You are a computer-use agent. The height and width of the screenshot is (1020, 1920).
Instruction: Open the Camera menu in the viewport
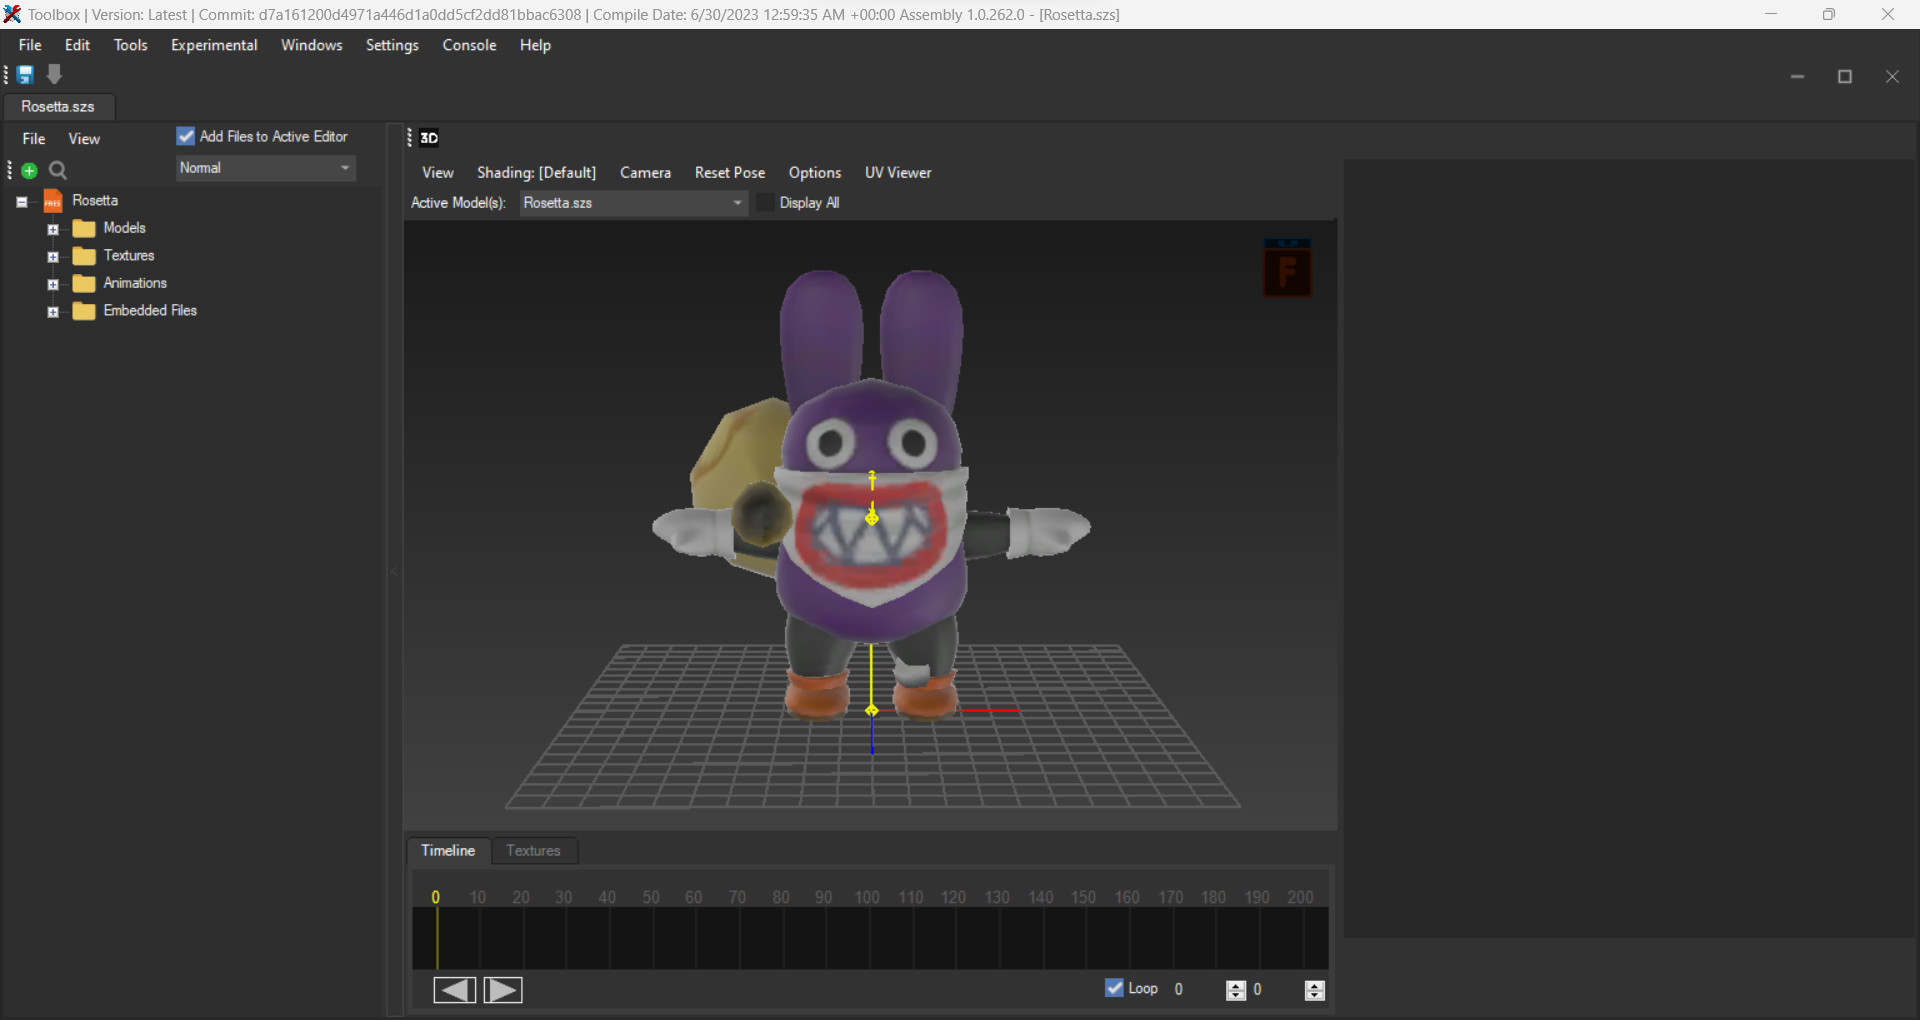click(645, 173)
